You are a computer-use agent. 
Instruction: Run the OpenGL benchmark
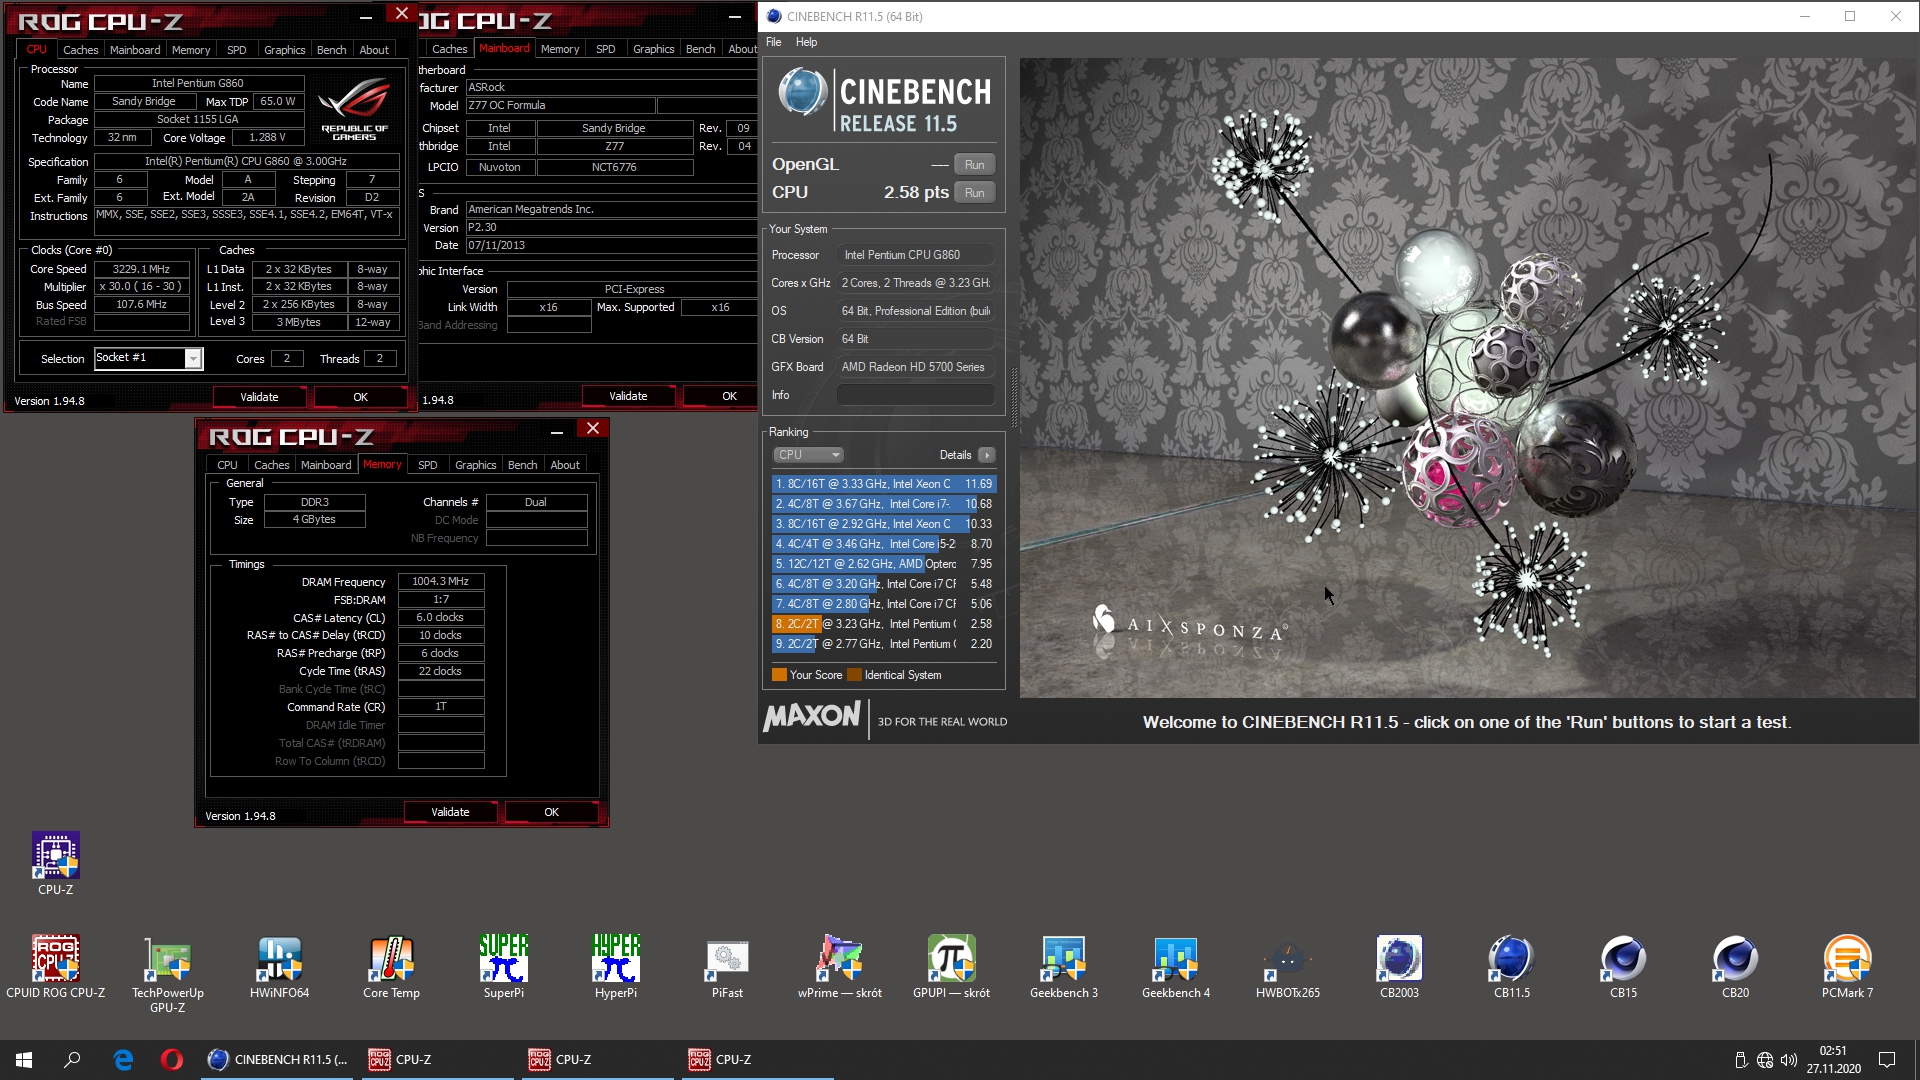click(975, 165)
